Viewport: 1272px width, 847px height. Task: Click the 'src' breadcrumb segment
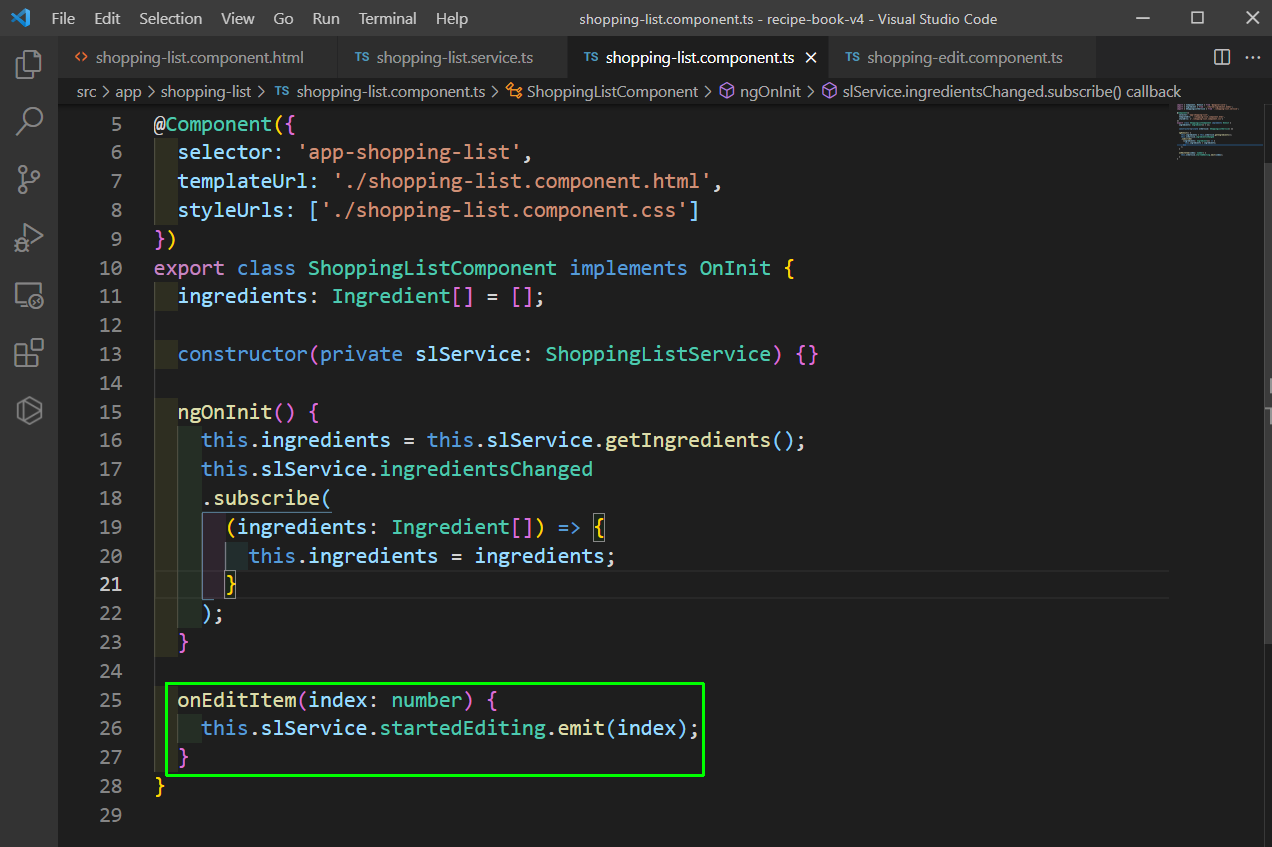click(87, 91)
